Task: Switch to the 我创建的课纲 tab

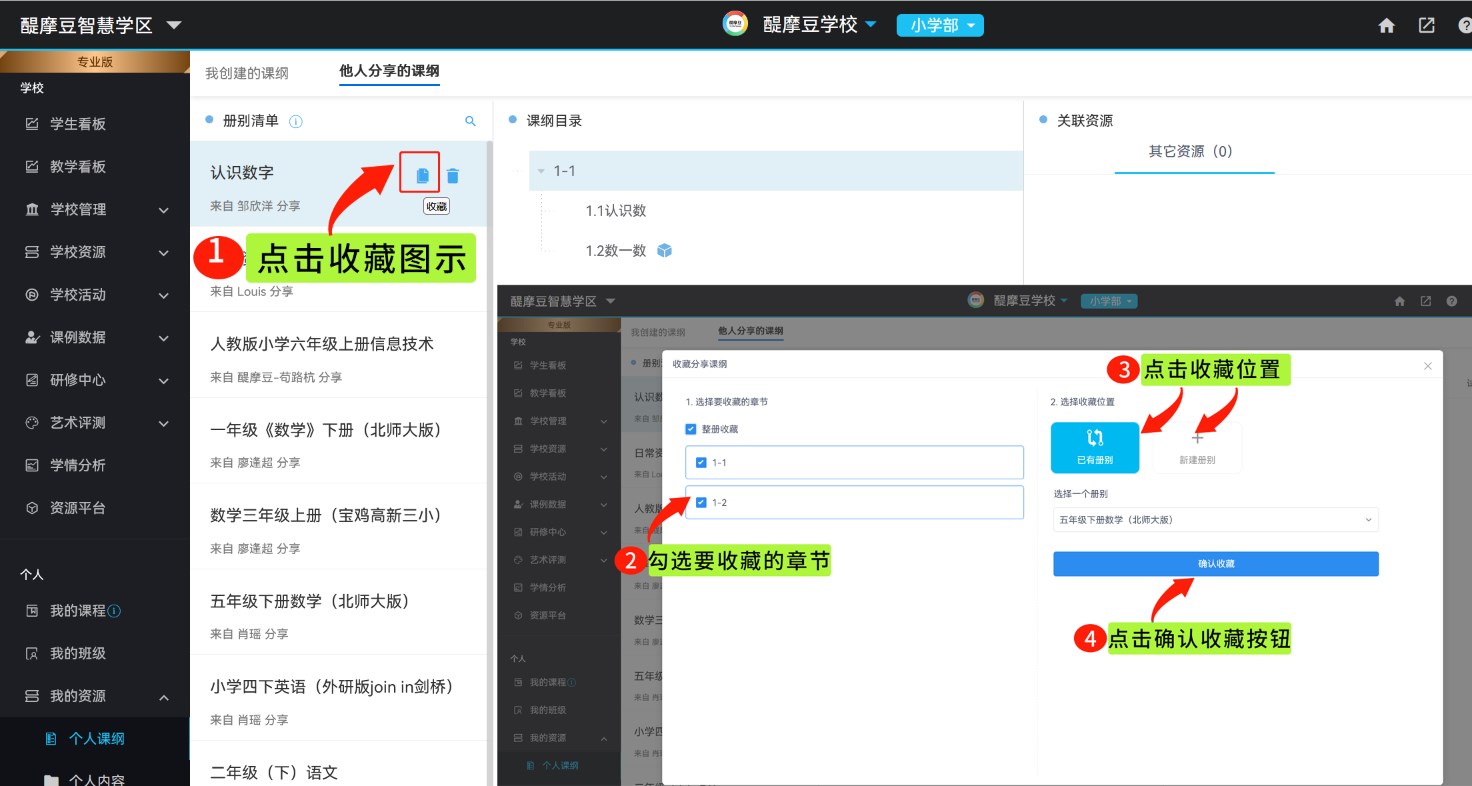Action: [247, 73]
